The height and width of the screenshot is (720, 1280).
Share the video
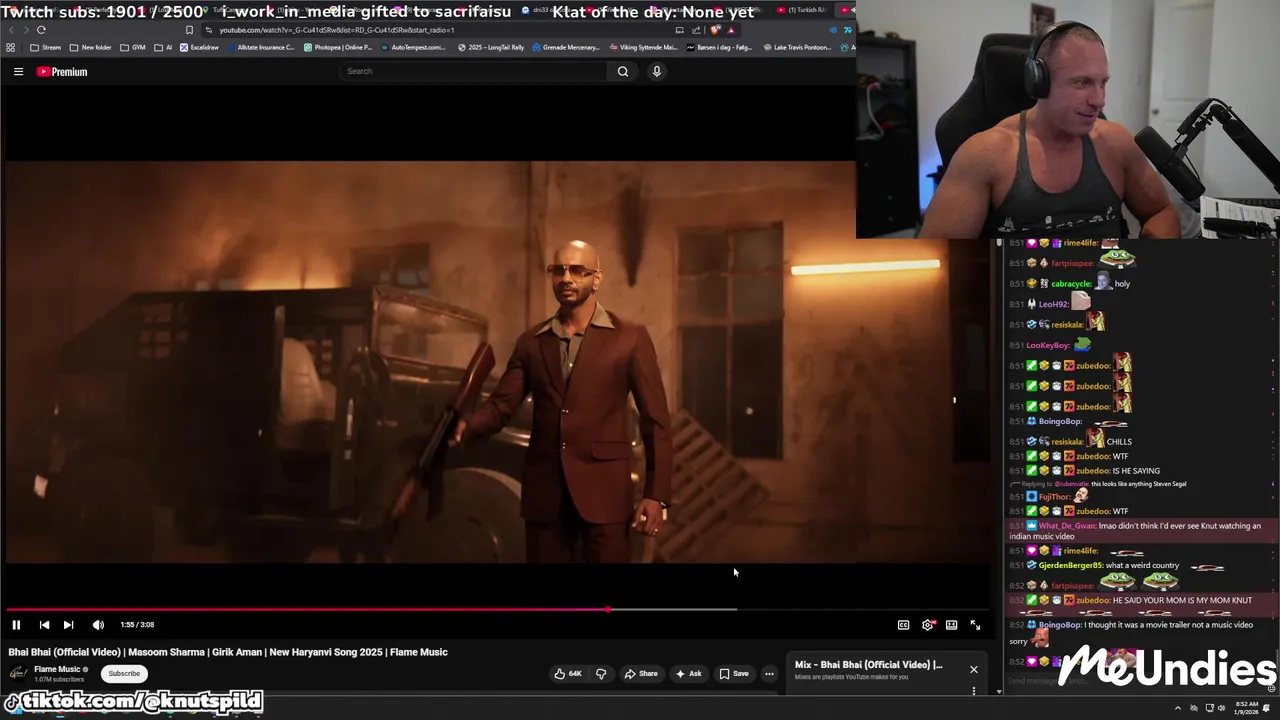point(641,674)
